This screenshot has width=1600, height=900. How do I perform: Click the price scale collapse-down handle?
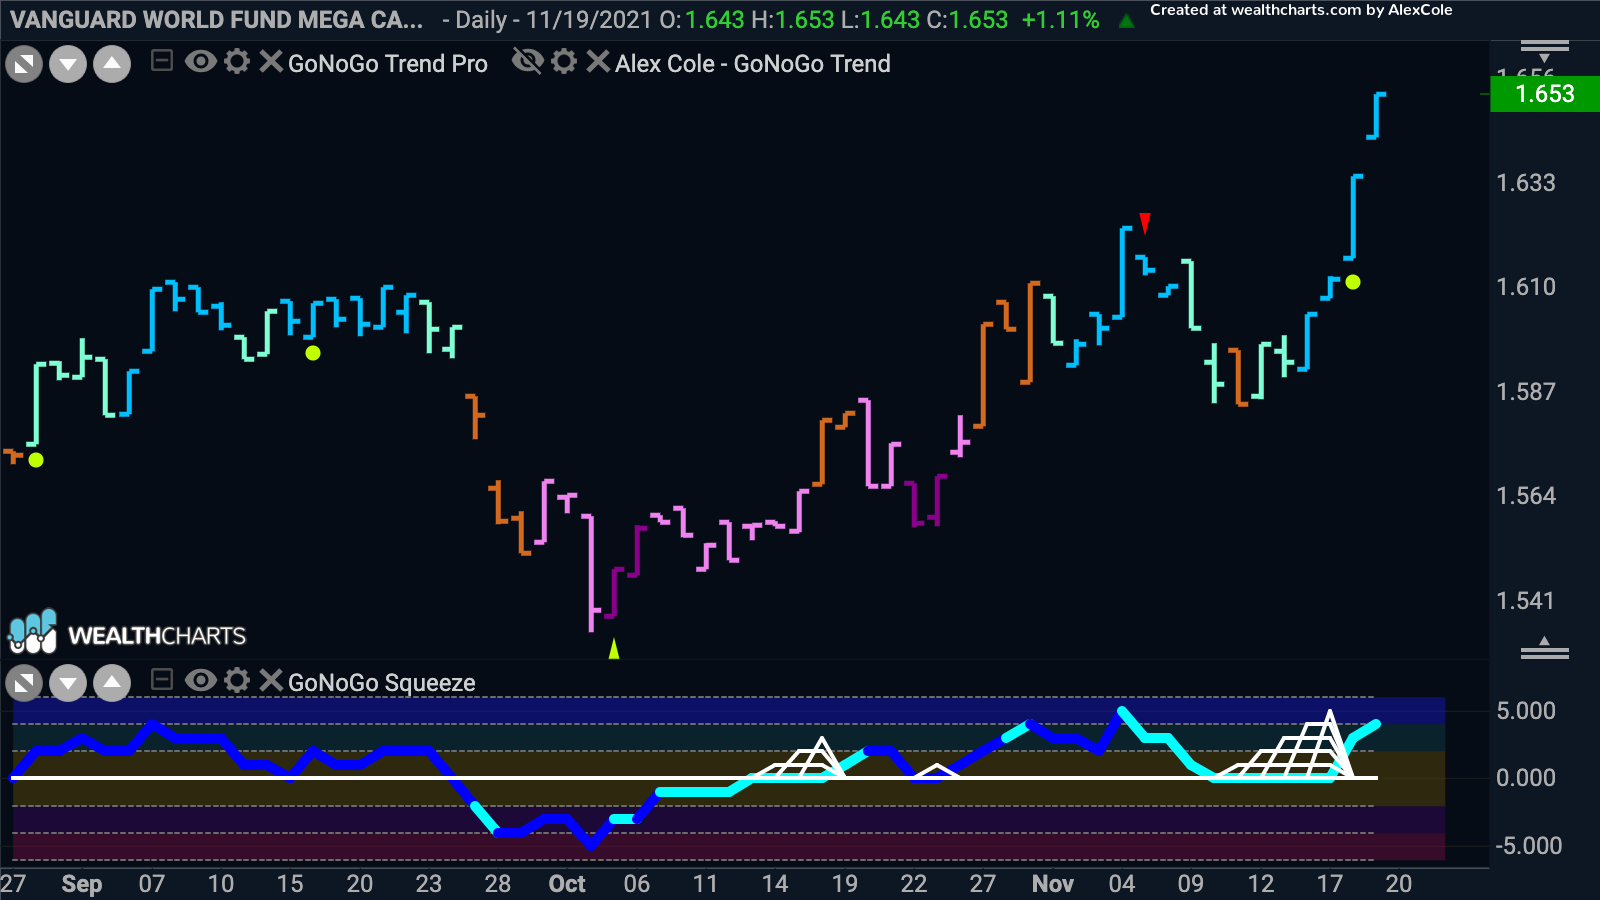pos(1545,50)
